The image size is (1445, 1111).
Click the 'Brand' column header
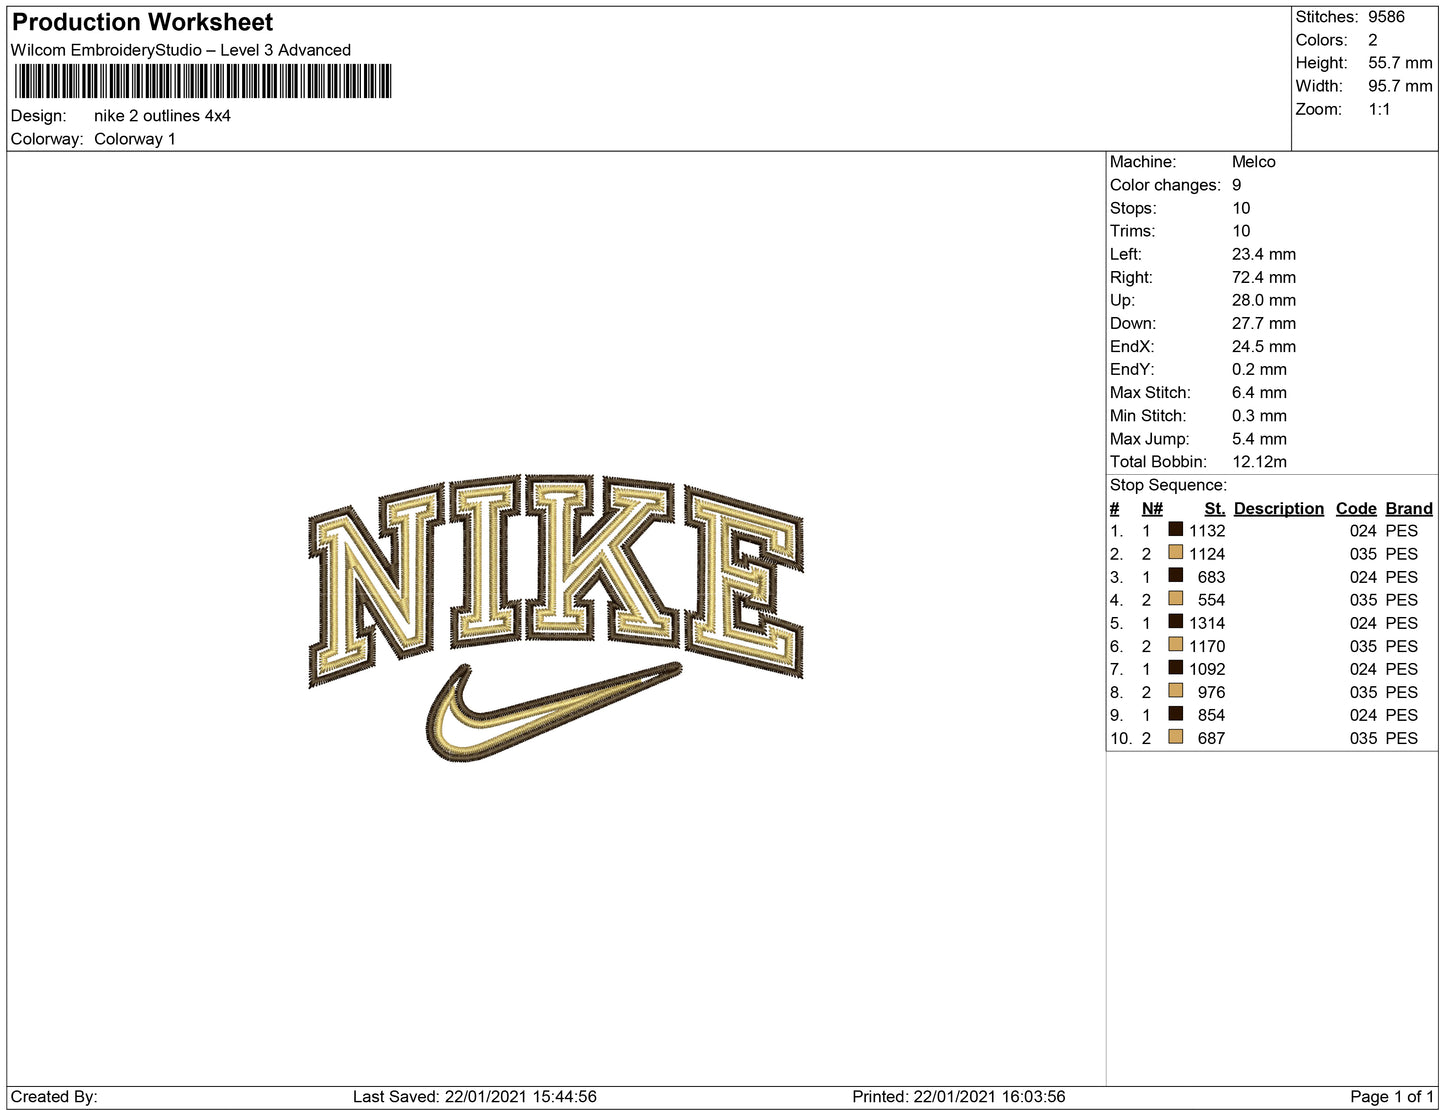(1409, 508)
